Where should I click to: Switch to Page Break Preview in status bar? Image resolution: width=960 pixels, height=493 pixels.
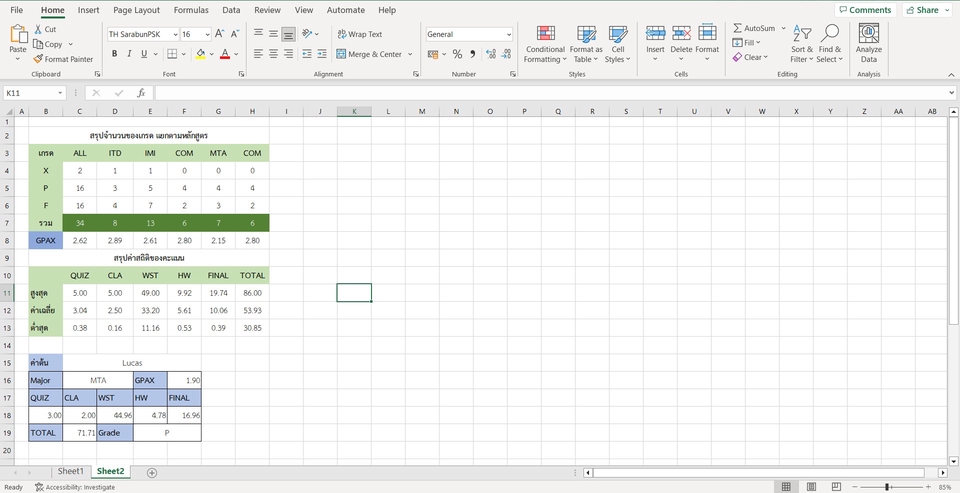click(836, 487)
